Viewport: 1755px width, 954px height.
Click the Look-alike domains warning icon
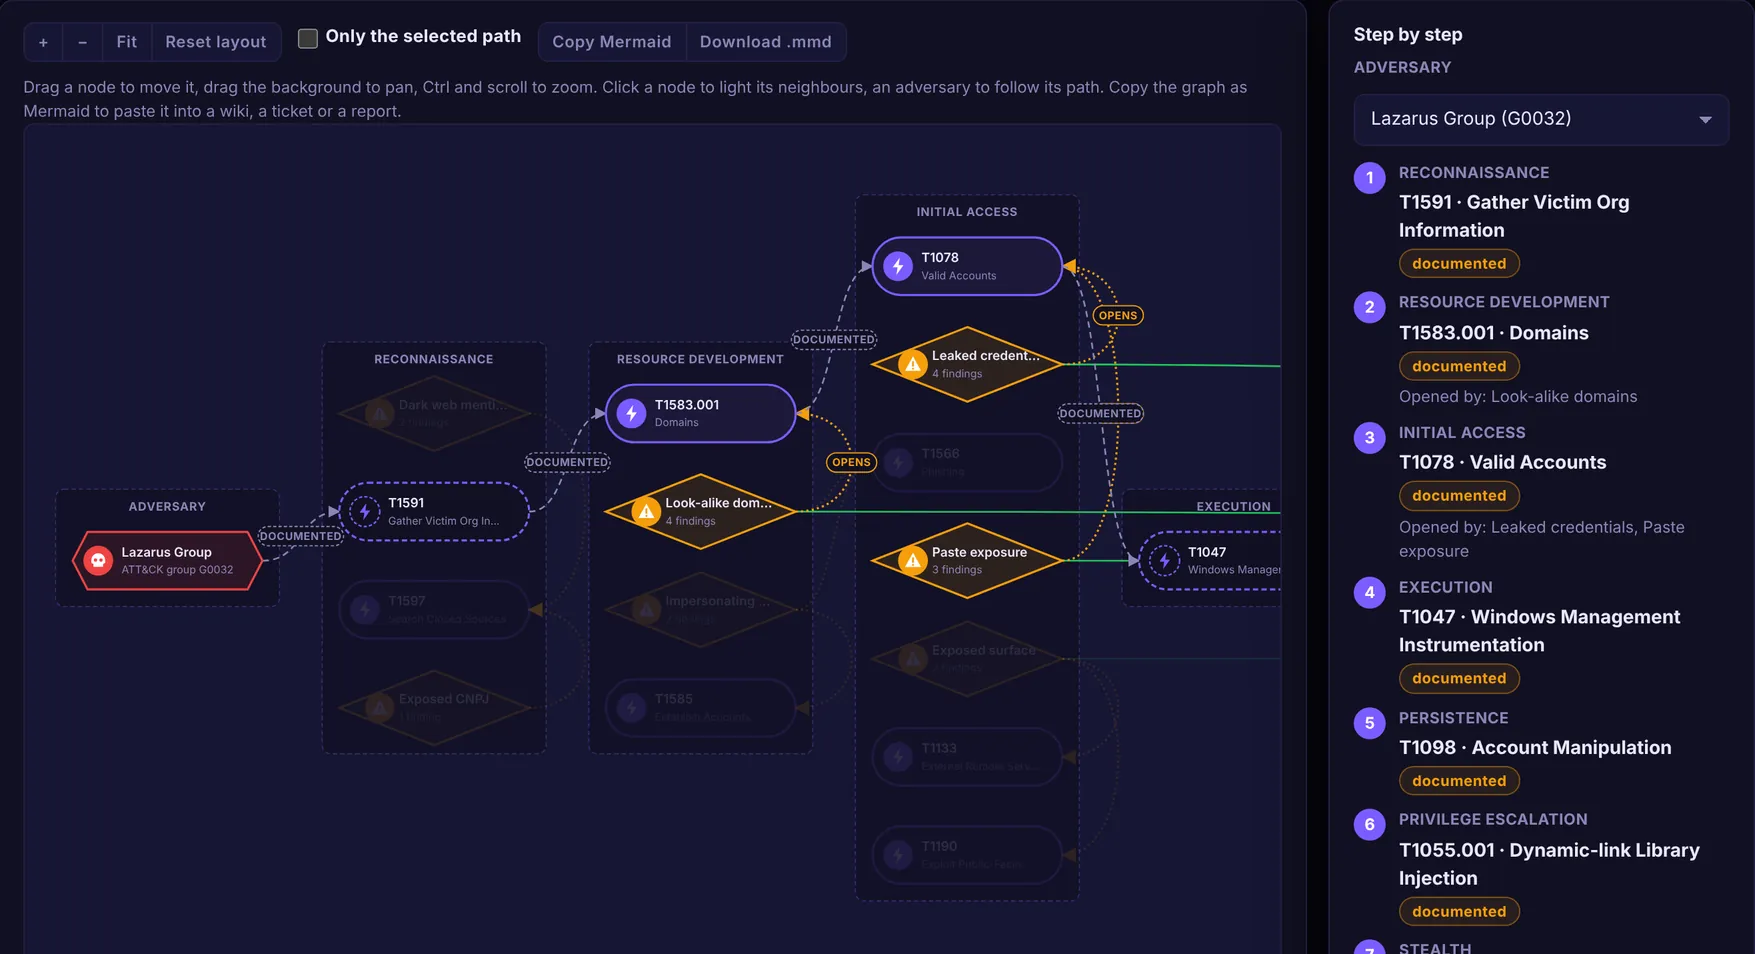646,512
